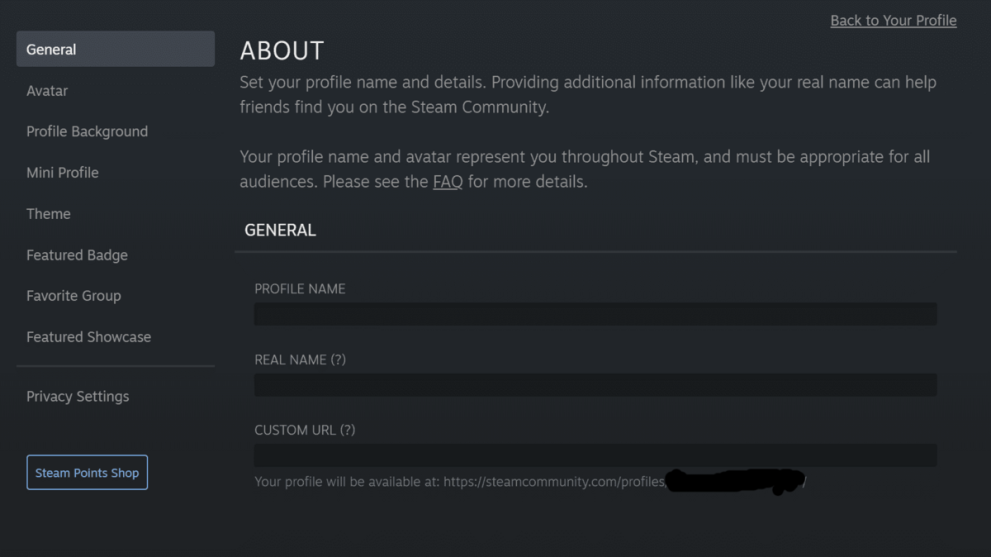This screenshot has height=557, width=991.
Task: Open the General settings tab
Action: tap(115, 49)
